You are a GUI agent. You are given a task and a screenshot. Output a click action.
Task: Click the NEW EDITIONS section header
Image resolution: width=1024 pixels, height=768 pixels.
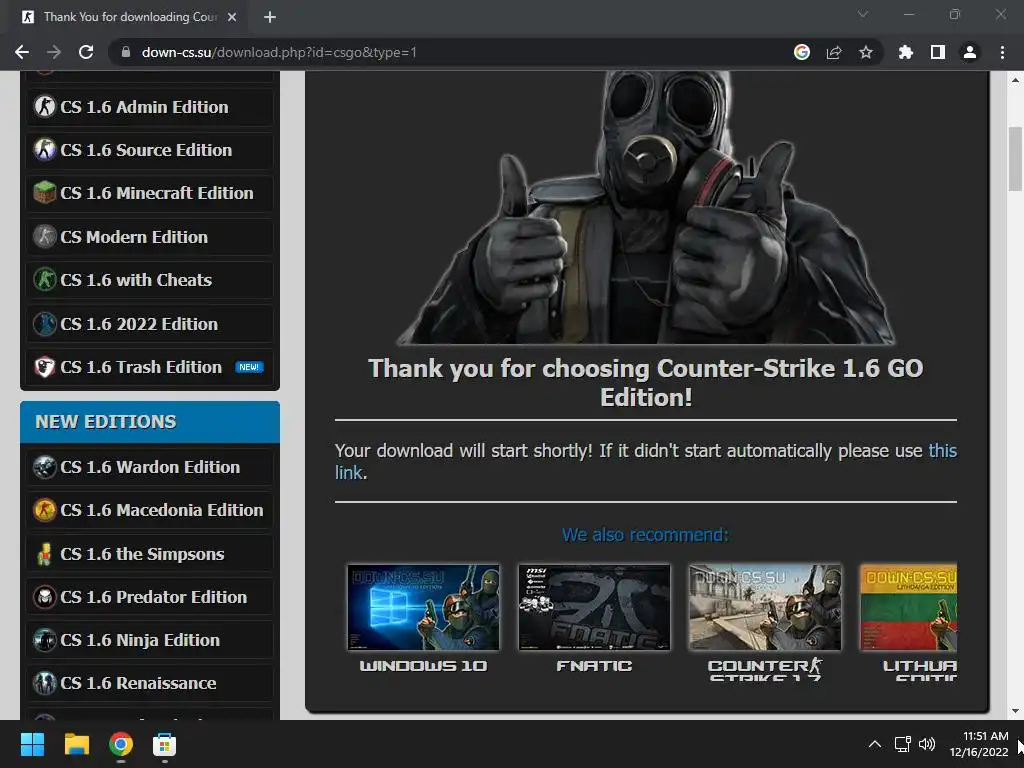[x=150, y=422]
